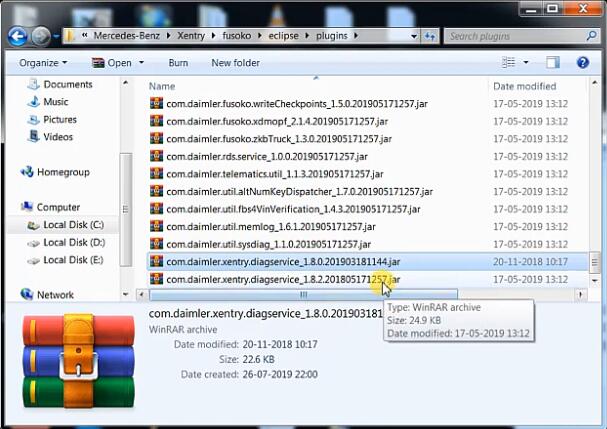The image size is (607, 429).
Task: Click the Refresh button beside address bar
Action: 430,36
